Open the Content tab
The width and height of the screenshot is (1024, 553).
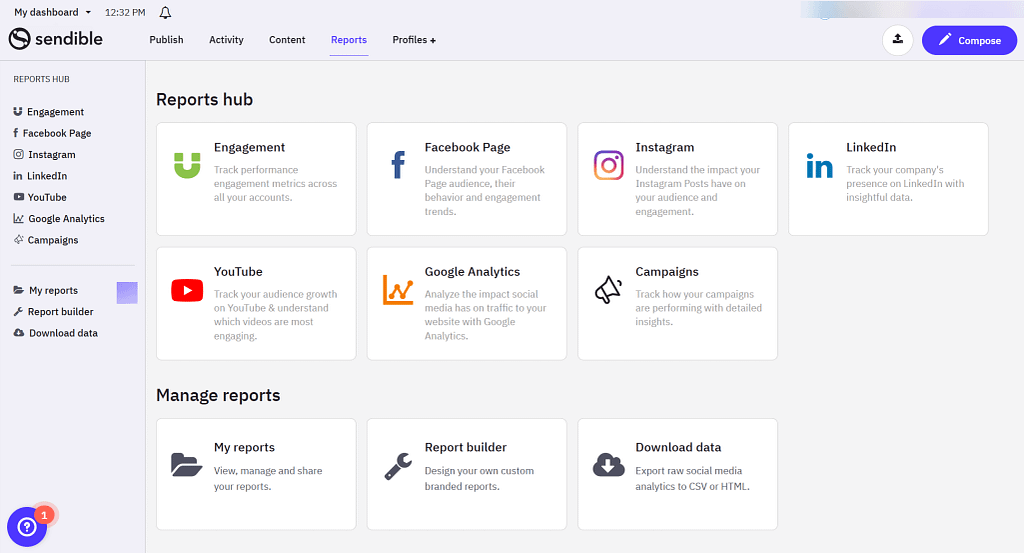287,40
